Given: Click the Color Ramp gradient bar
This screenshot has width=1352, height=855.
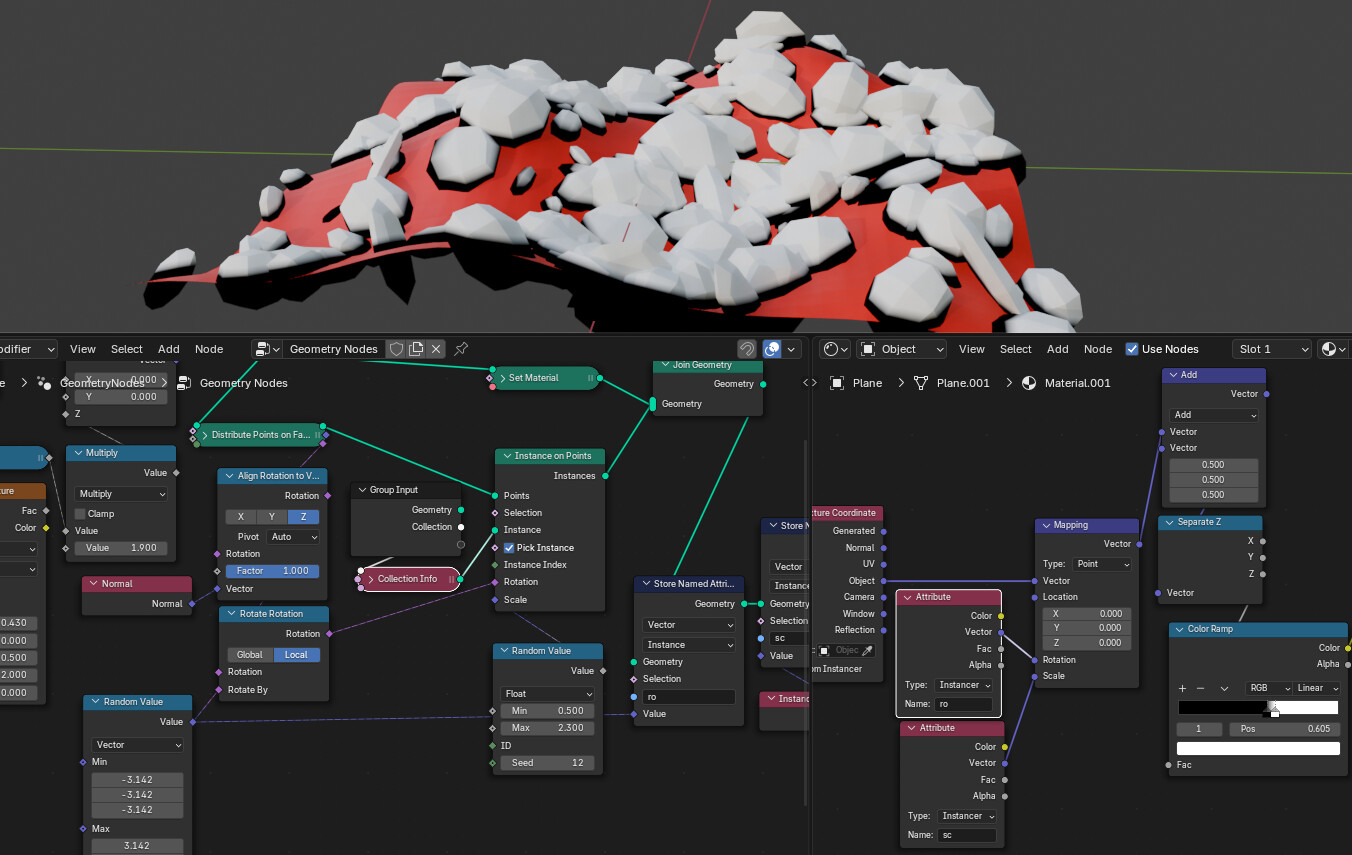Looking at the screenshot, I should [x=1258, y=708].
